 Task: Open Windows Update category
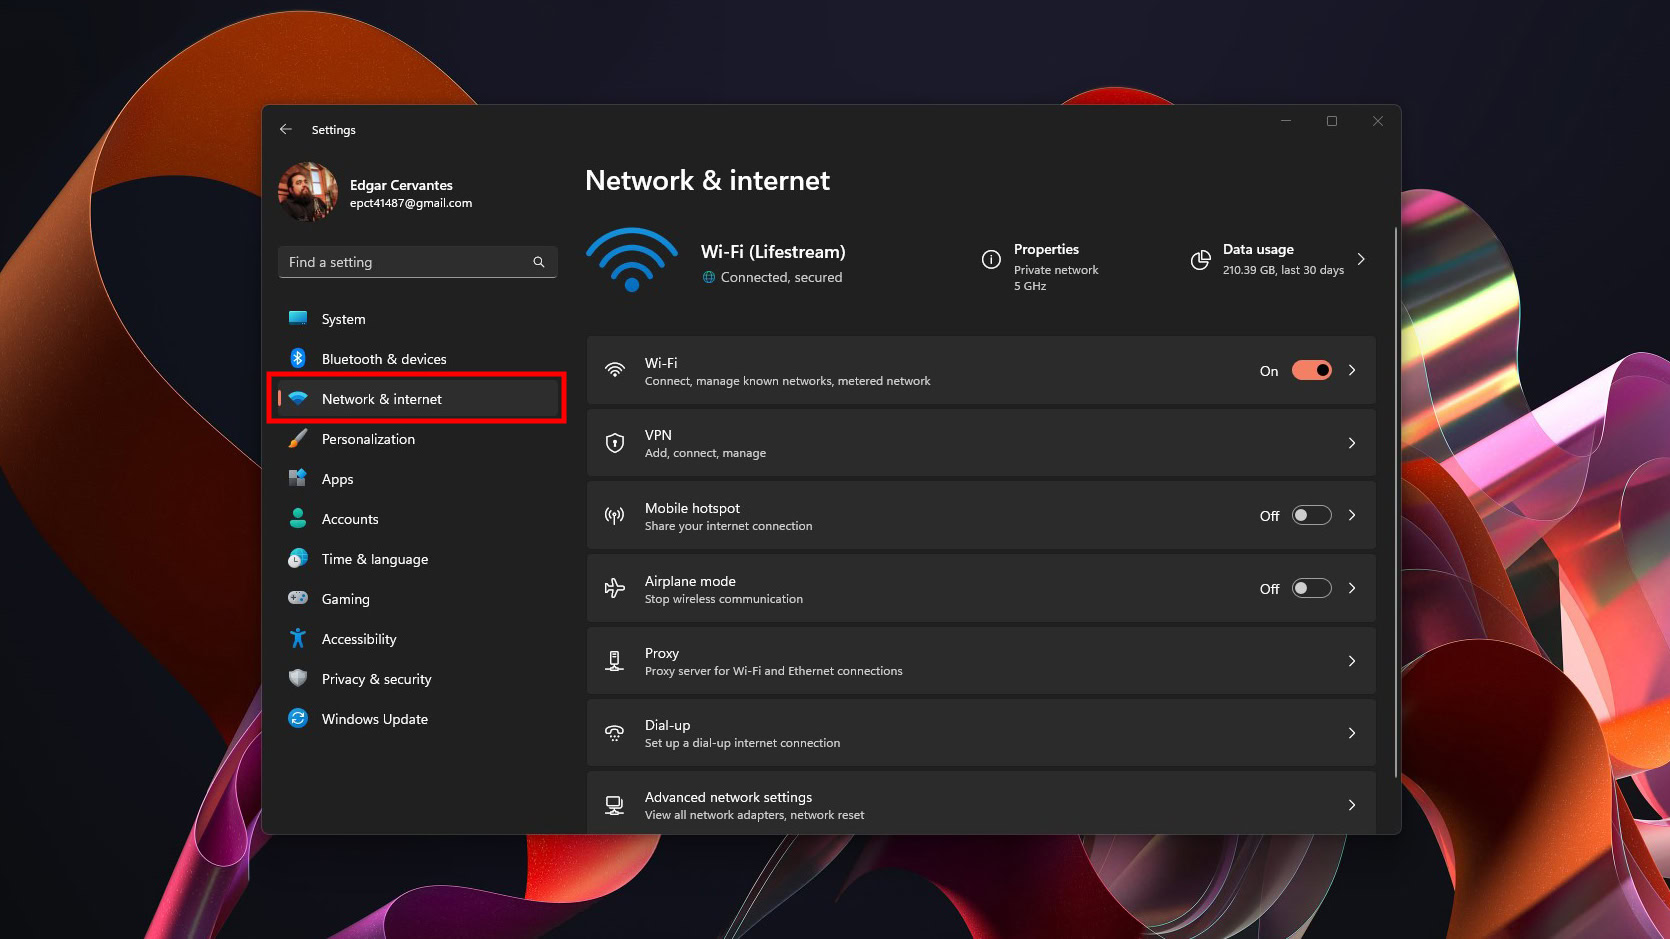coord(418,719)
